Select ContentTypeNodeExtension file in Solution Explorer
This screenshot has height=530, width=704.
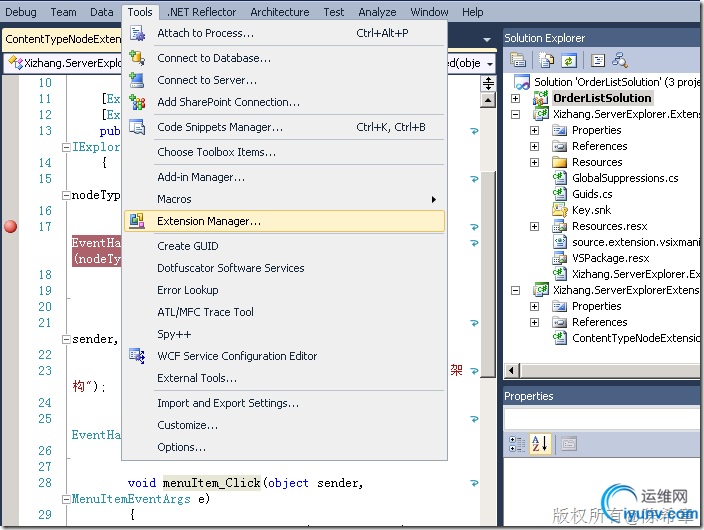pos(635,338)
